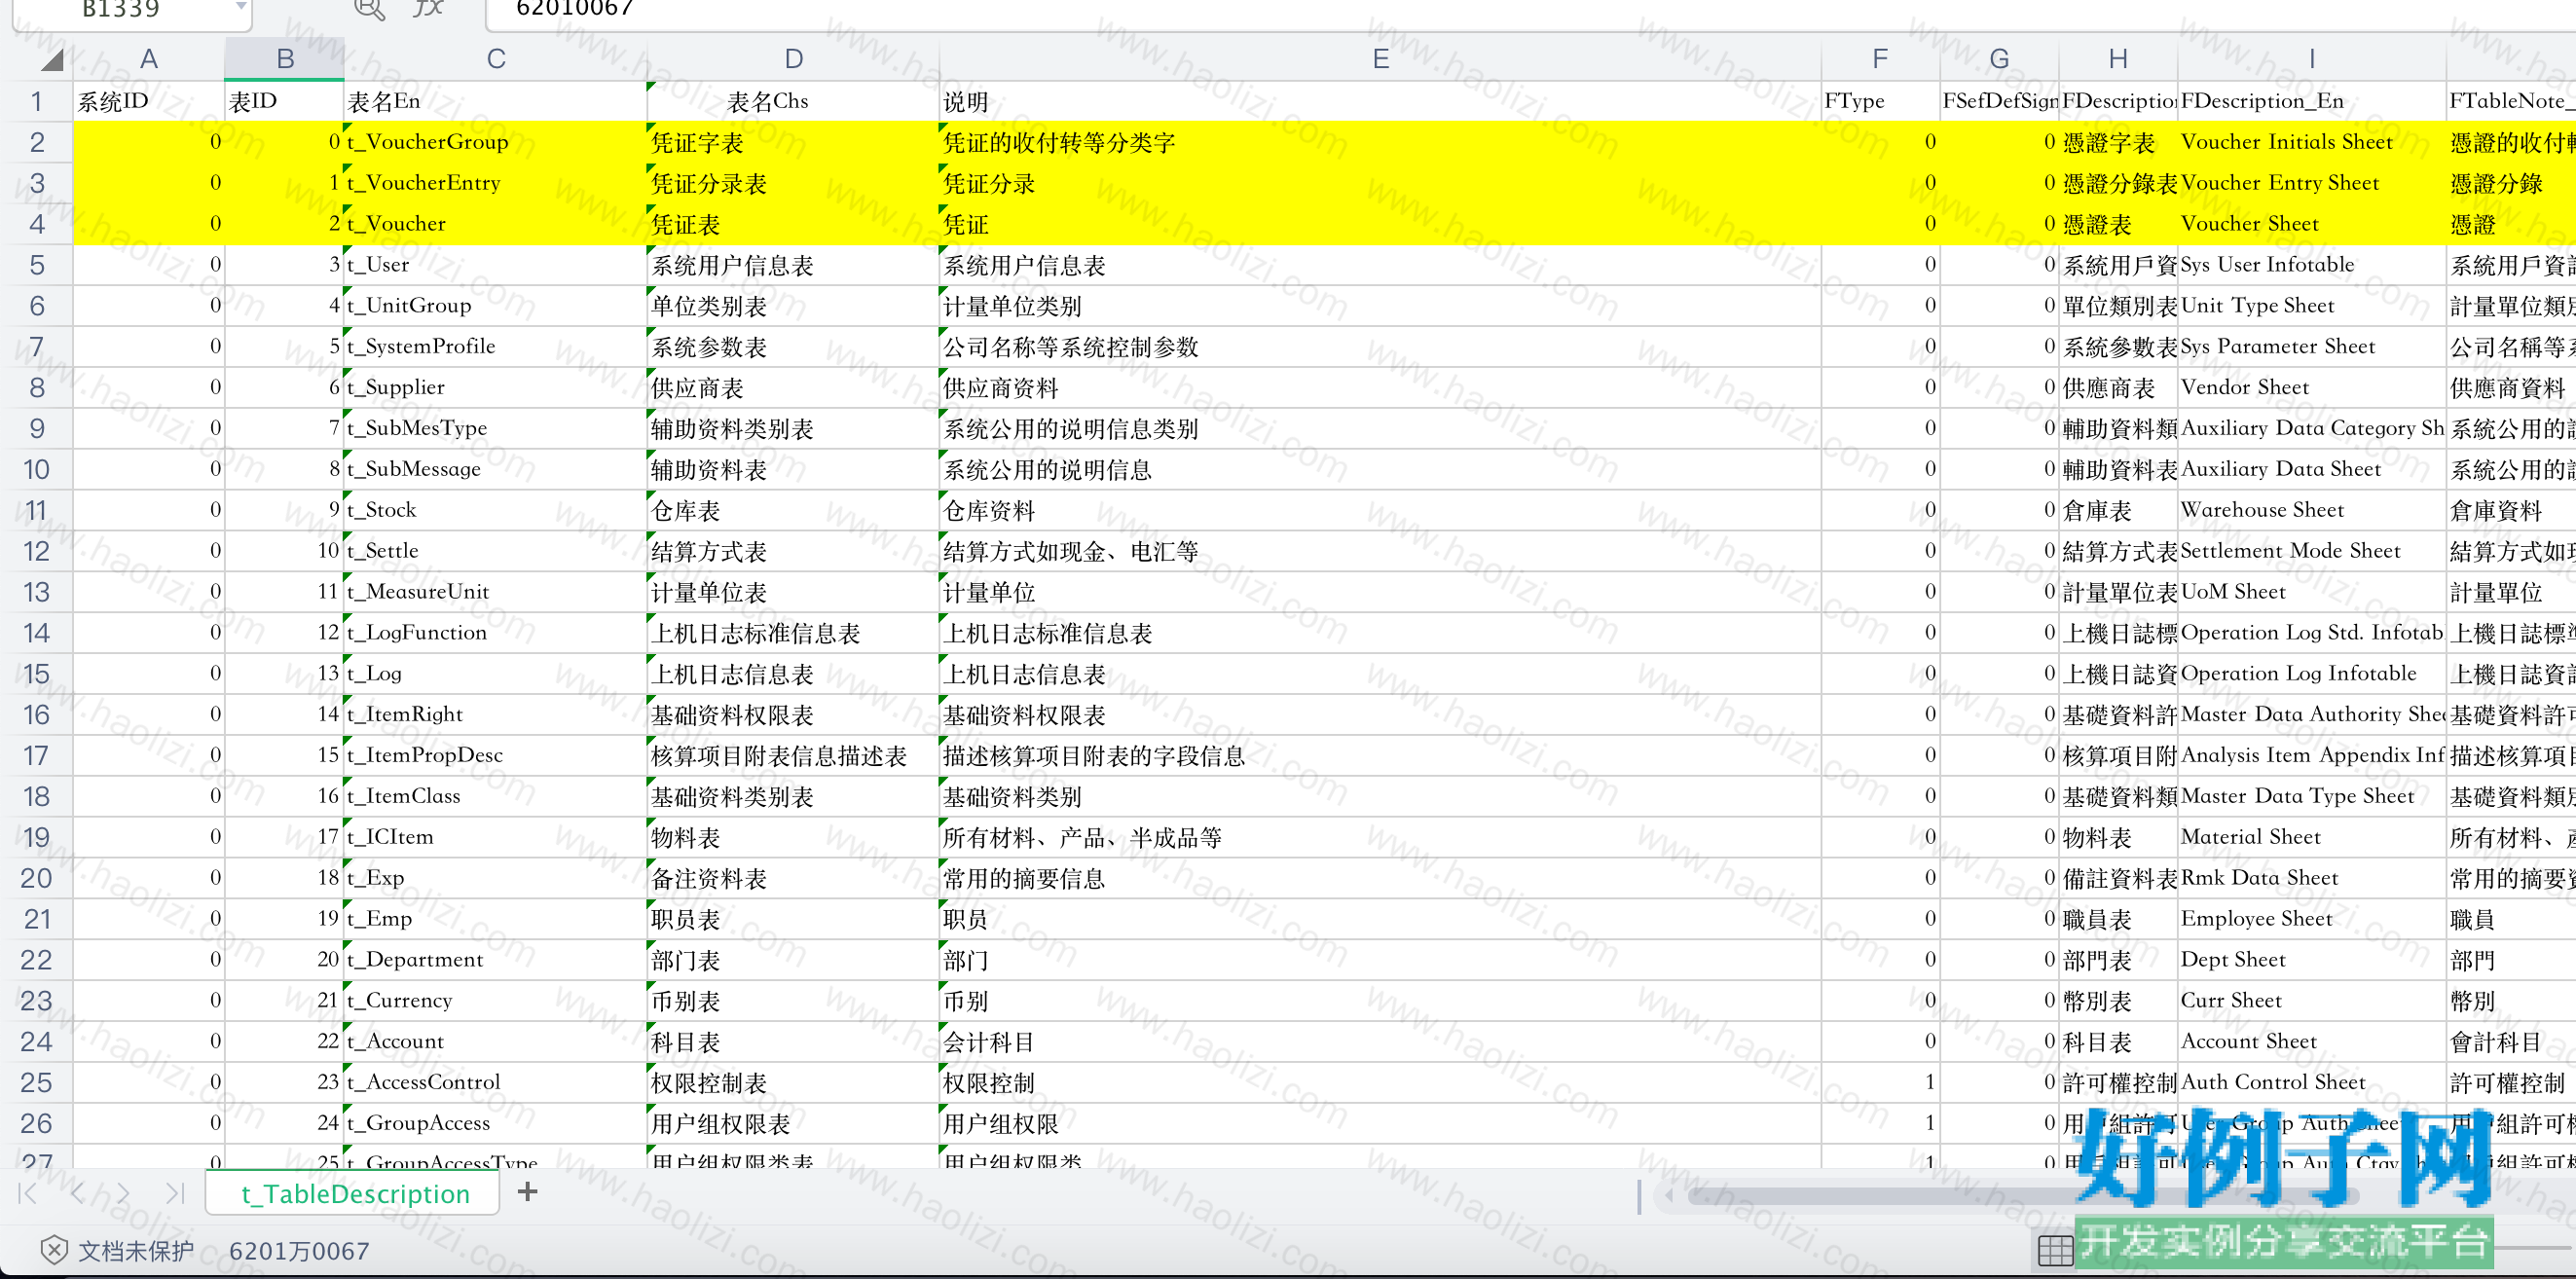Add a new sheet with plus button
This screenshot has width=2576, height=1279.
[527, 1192]
